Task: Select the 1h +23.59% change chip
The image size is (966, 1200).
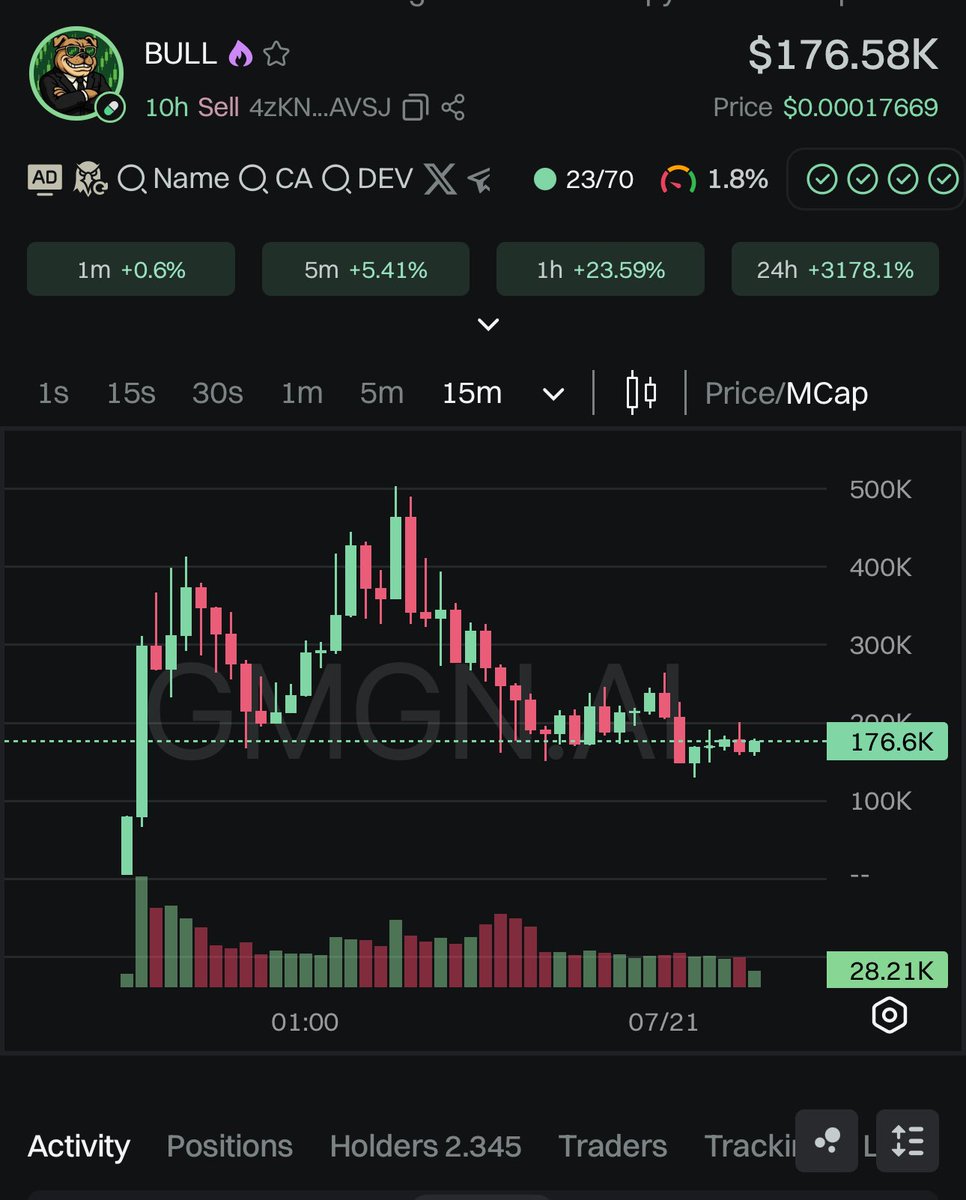Action: tap(601, 269)
